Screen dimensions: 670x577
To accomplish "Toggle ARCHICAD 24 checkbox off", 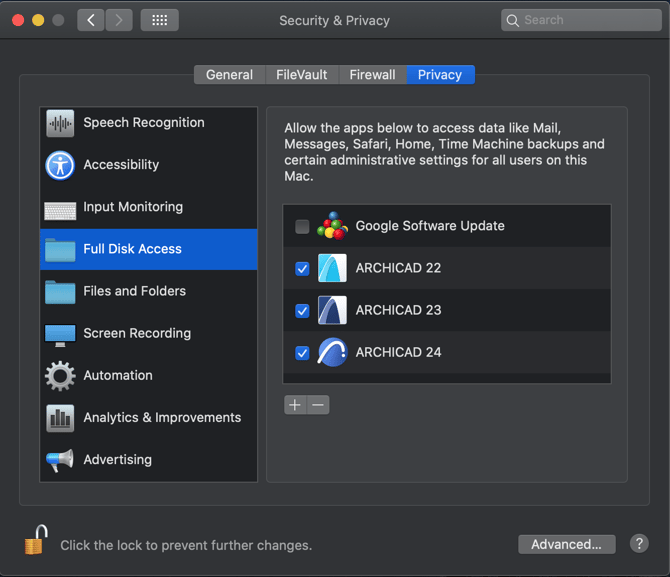I will point(302,353).
